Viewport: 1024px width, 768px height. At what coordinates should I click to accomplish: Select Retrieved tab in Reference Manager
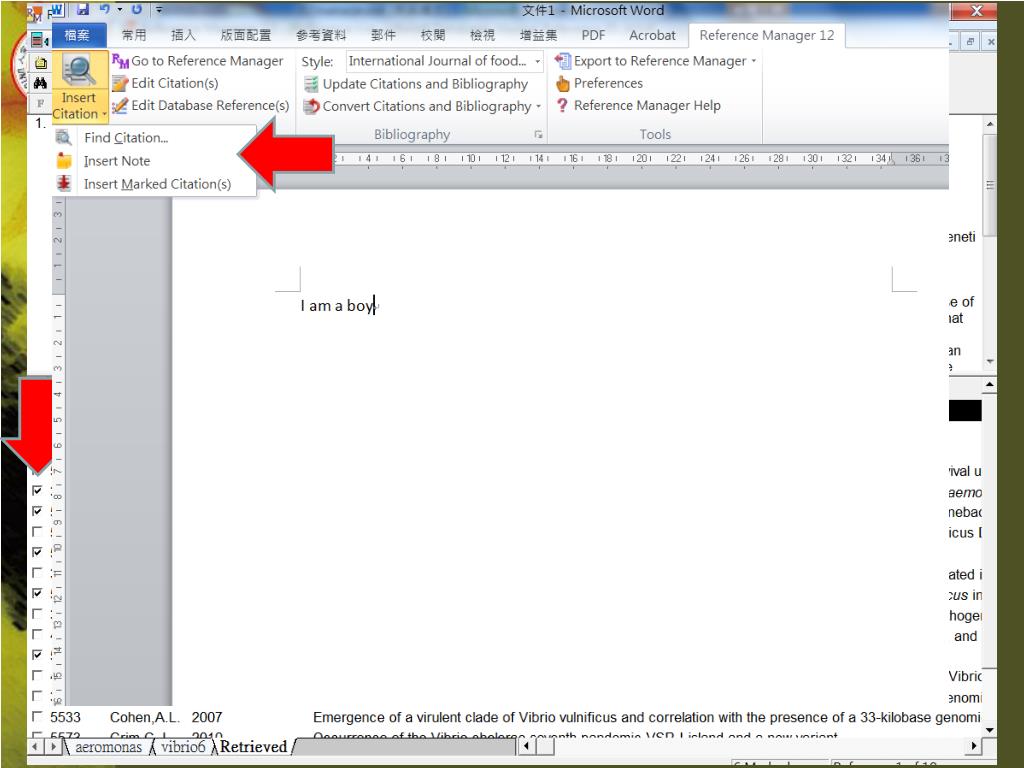click(253, 746)
